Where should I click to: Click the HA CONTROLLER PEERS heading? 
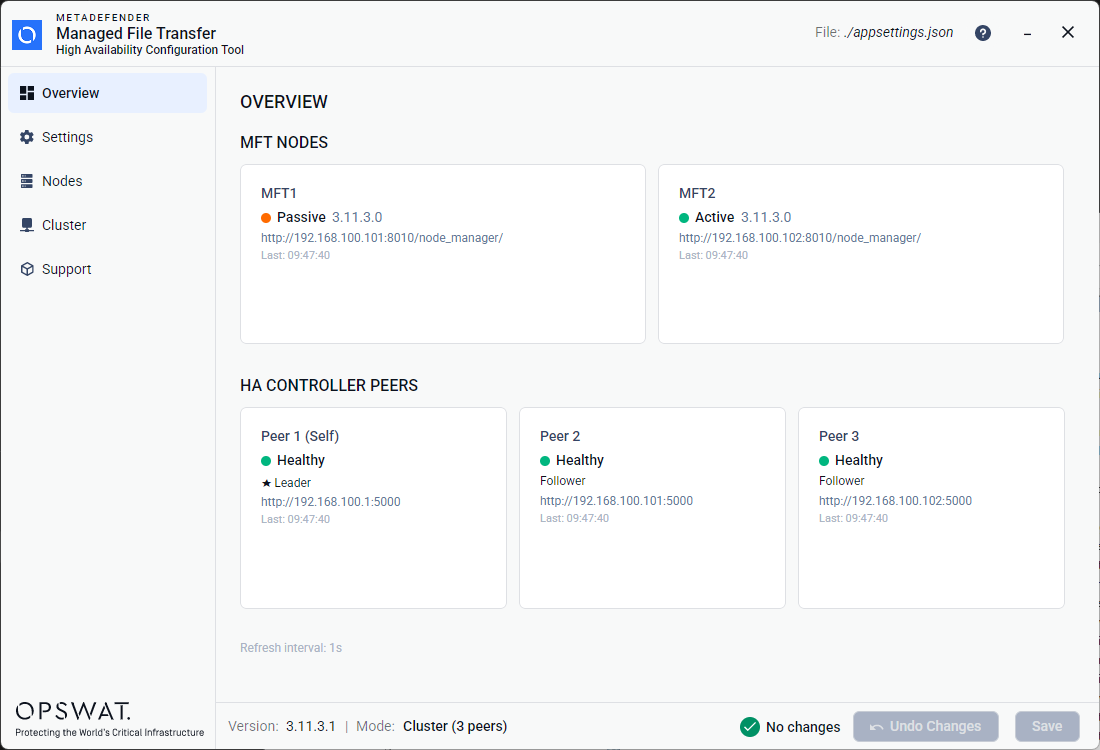(328, 385)
